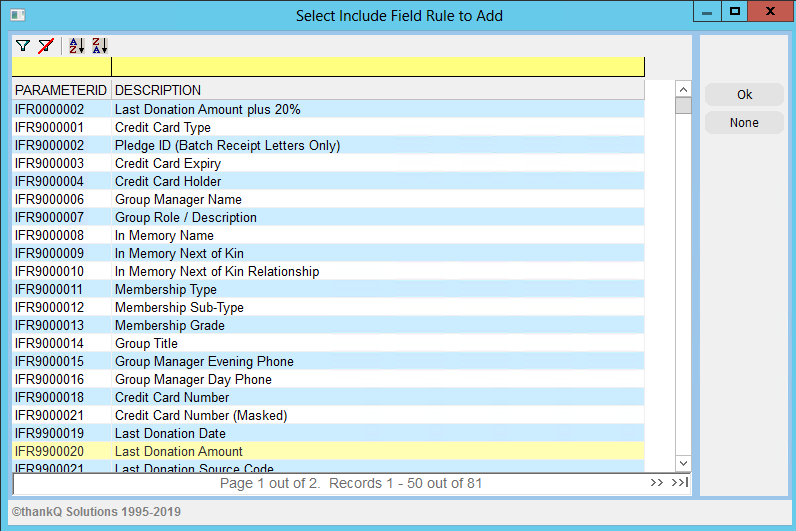Clear the filter with the crossed funnel icon

click(x=46, y=46)
